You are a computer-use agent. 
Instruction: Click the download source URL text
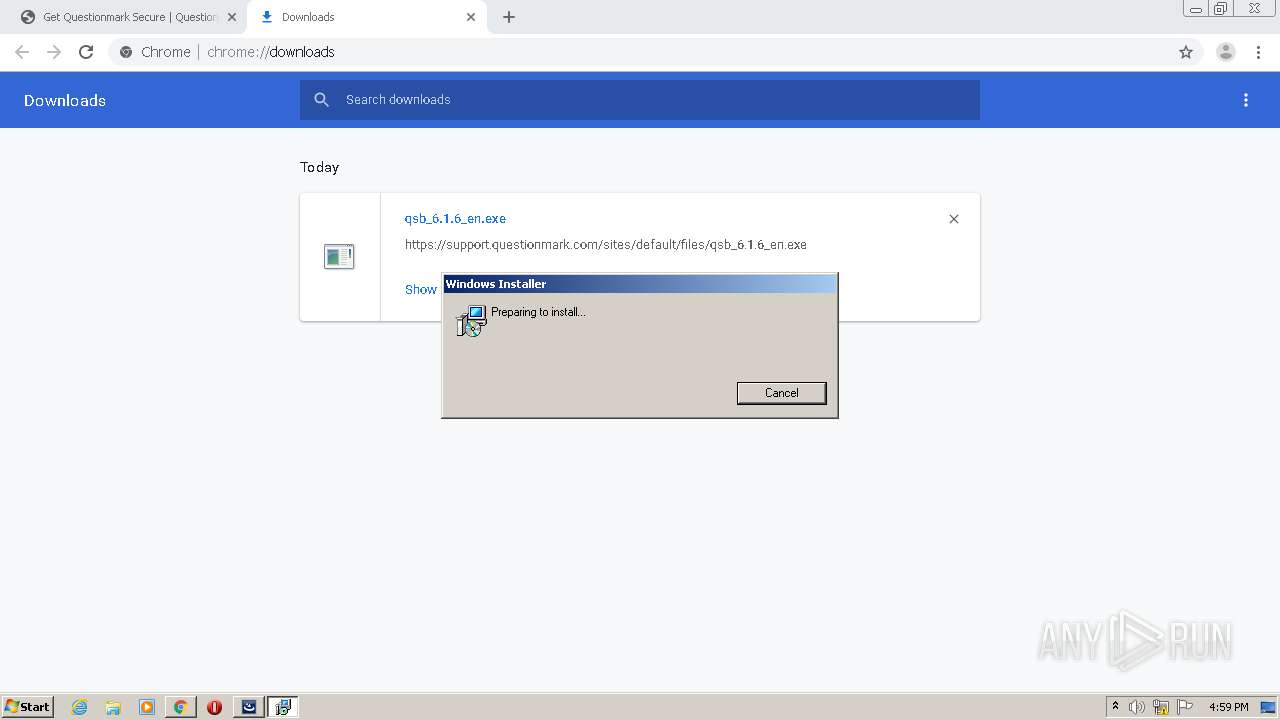605,244
